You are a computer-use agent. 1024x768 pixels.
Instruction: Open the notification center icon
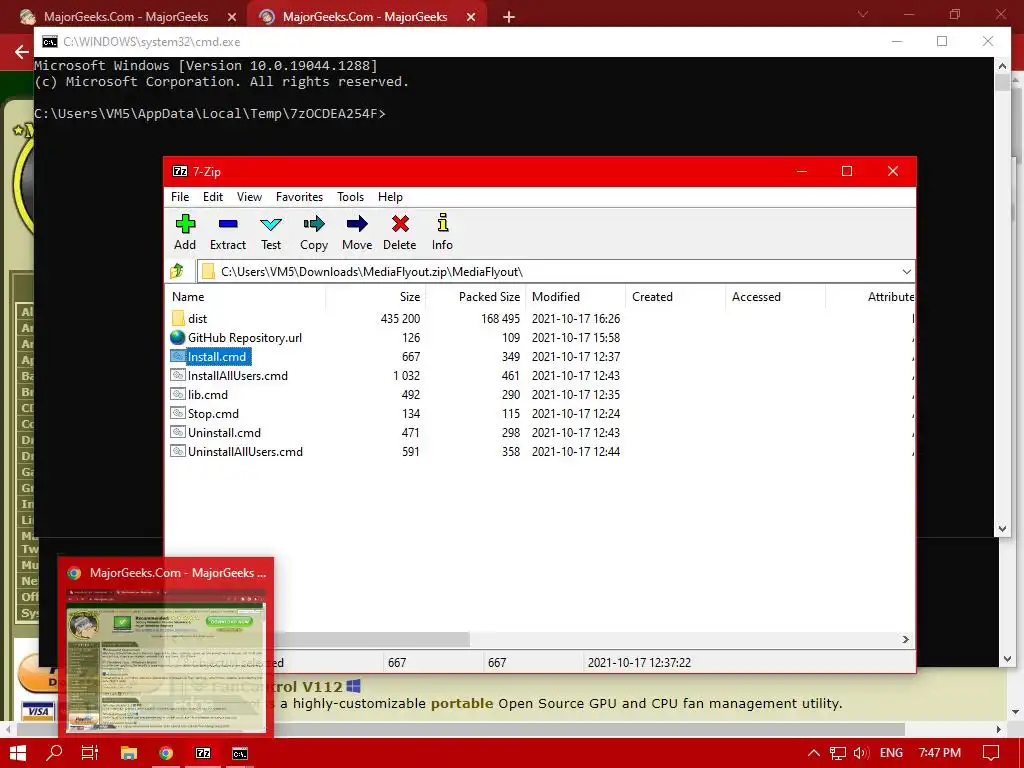tap(991, 753)
